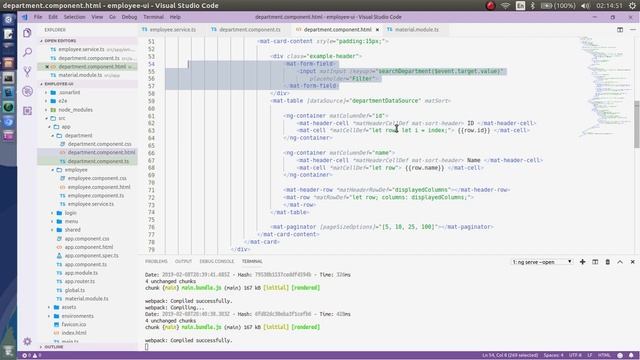Image resolution: width=640 pixels, height=360 pixels.
Task: Open the View menu
Action: [97, 17]
